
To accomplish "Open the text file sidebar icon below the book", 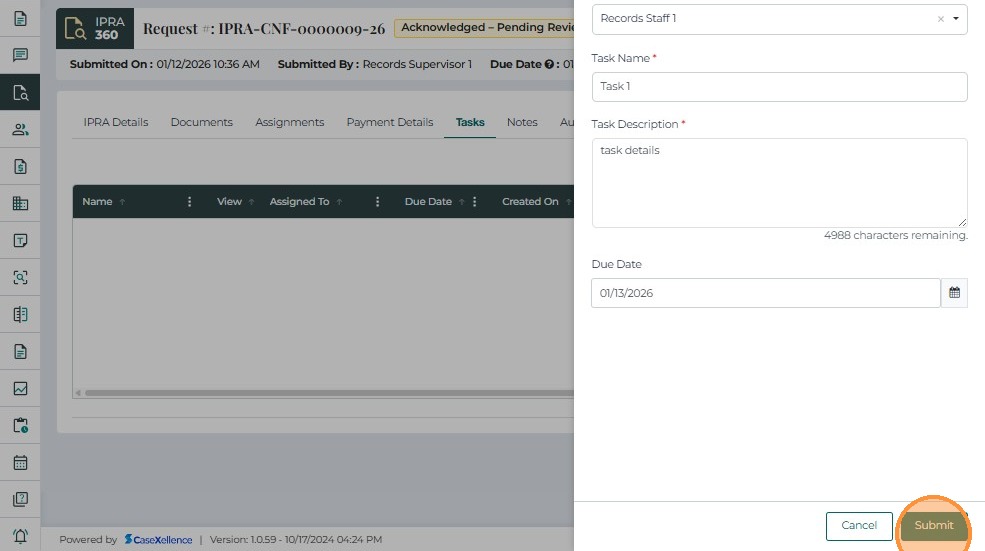I will (20, 351).
